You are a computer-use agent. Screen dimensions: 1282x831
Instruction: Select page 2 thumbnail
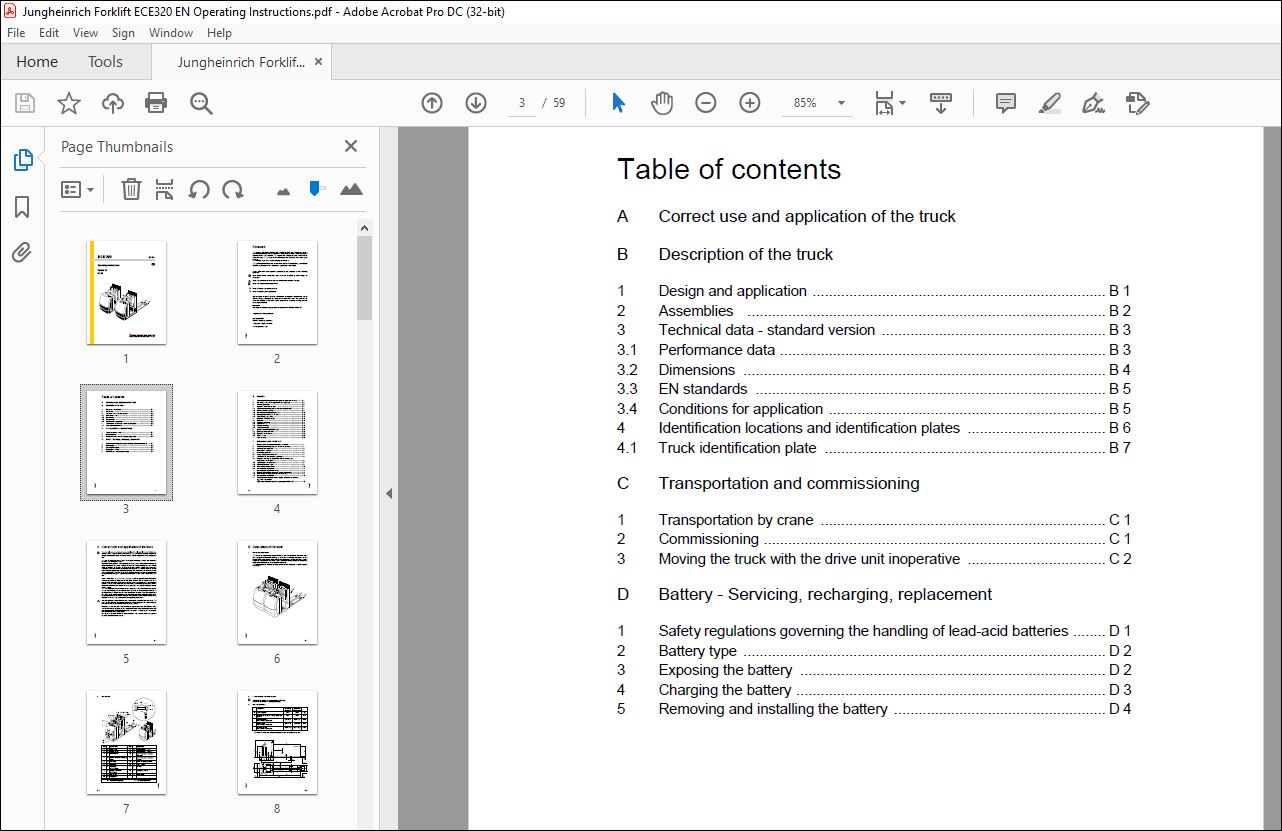click(277, 293)
